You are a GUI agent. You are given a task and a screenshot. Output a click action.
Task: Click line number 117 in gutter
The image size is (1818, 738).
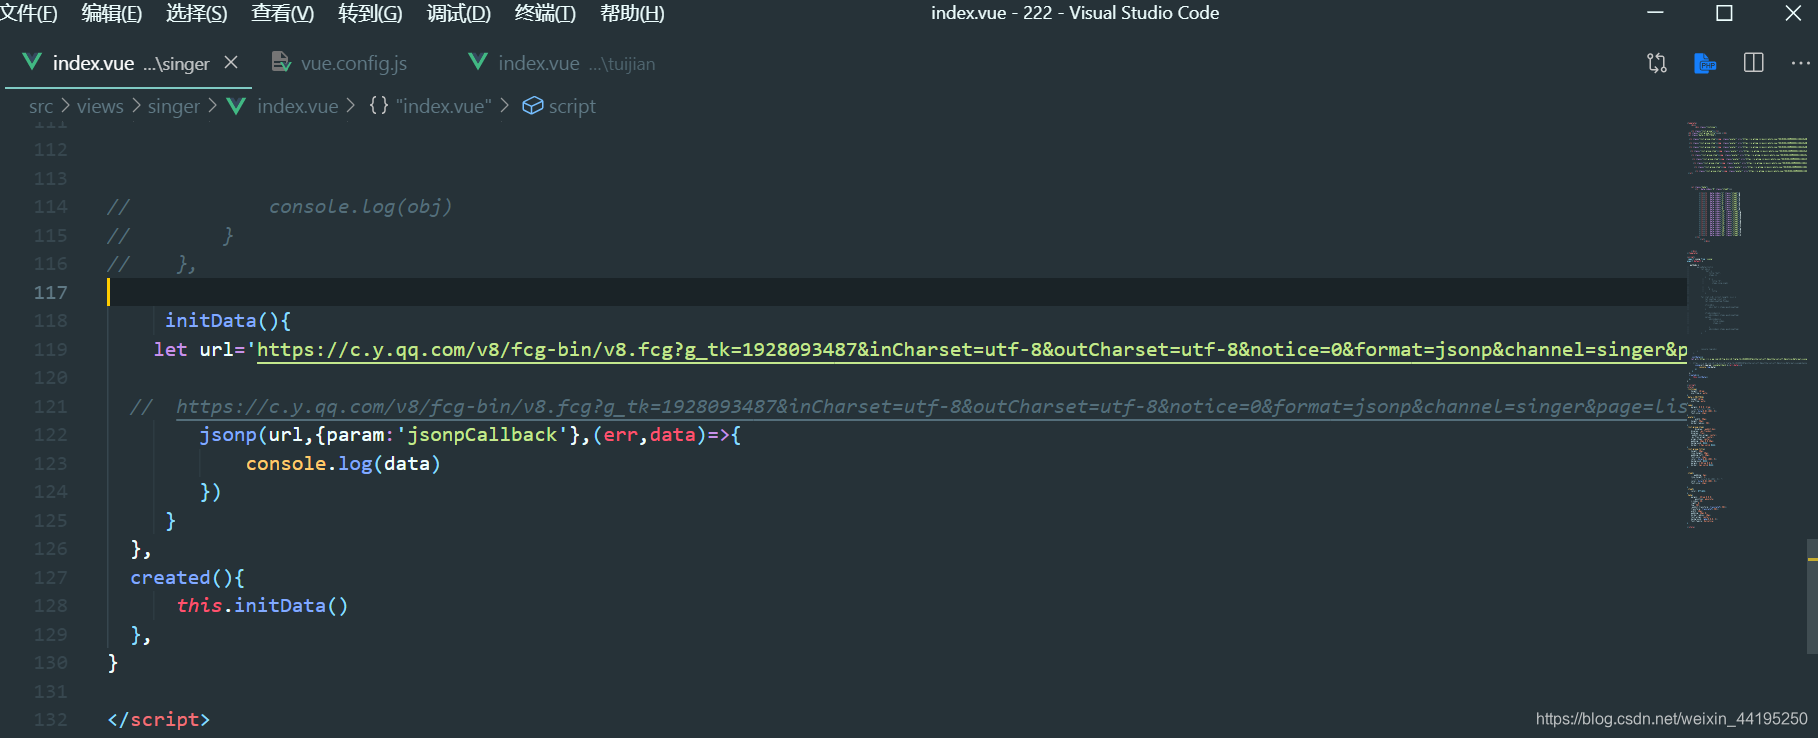tap(51, 292)
